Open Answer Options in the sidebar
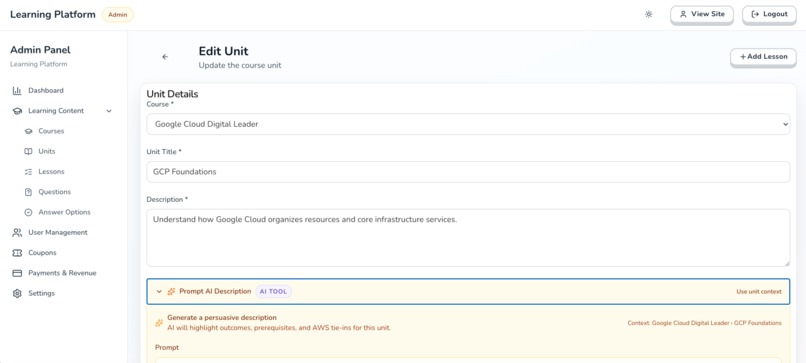The image size is (806, 363). (x=64, y=212)
